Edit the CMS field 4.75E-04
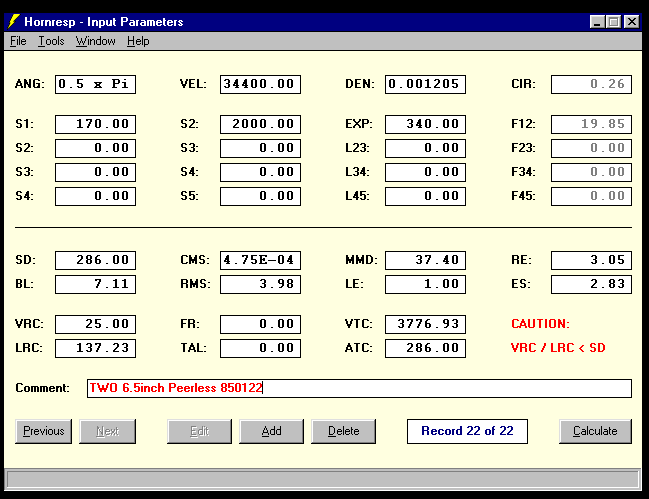 point(260,260)
